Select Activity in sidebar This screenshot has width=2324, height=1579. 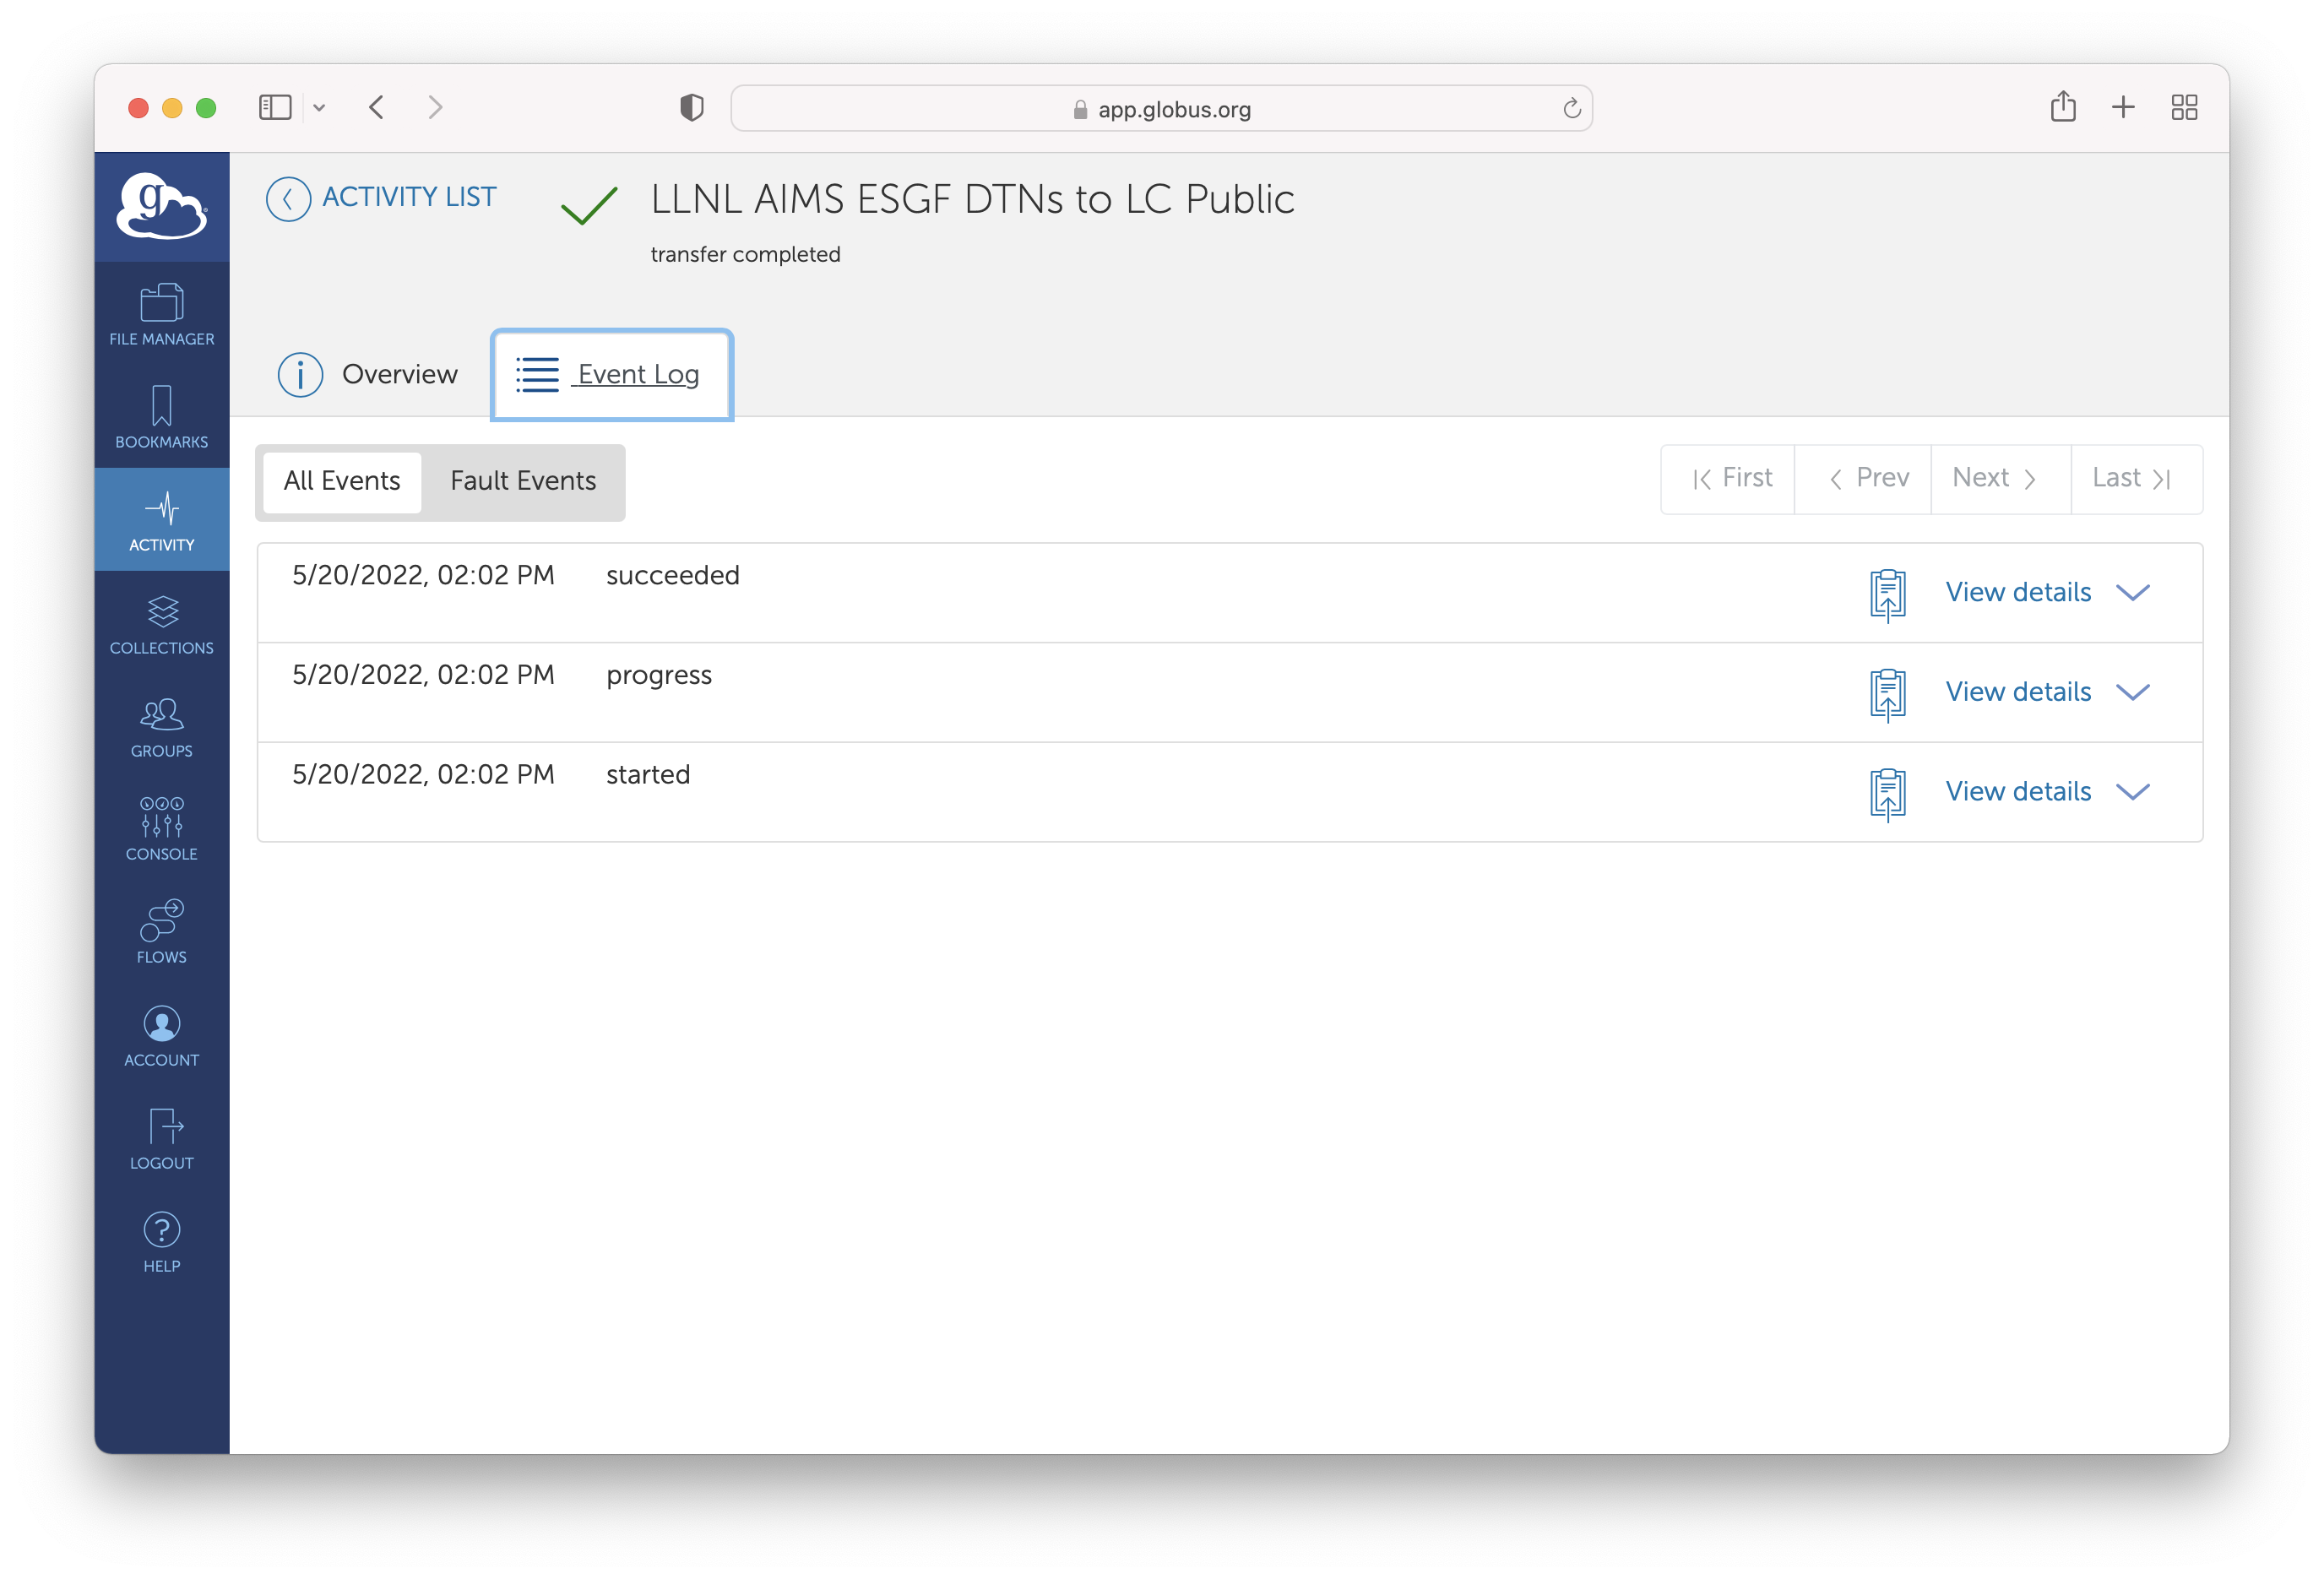pos(162,521)
